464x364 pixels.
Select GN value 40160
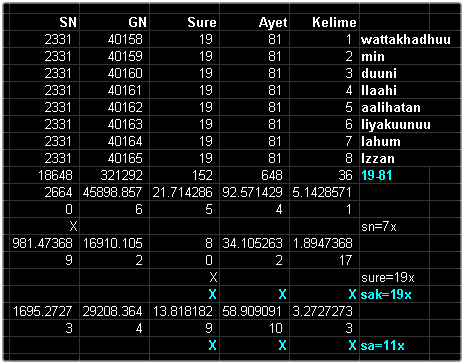(x=125, y=73)
